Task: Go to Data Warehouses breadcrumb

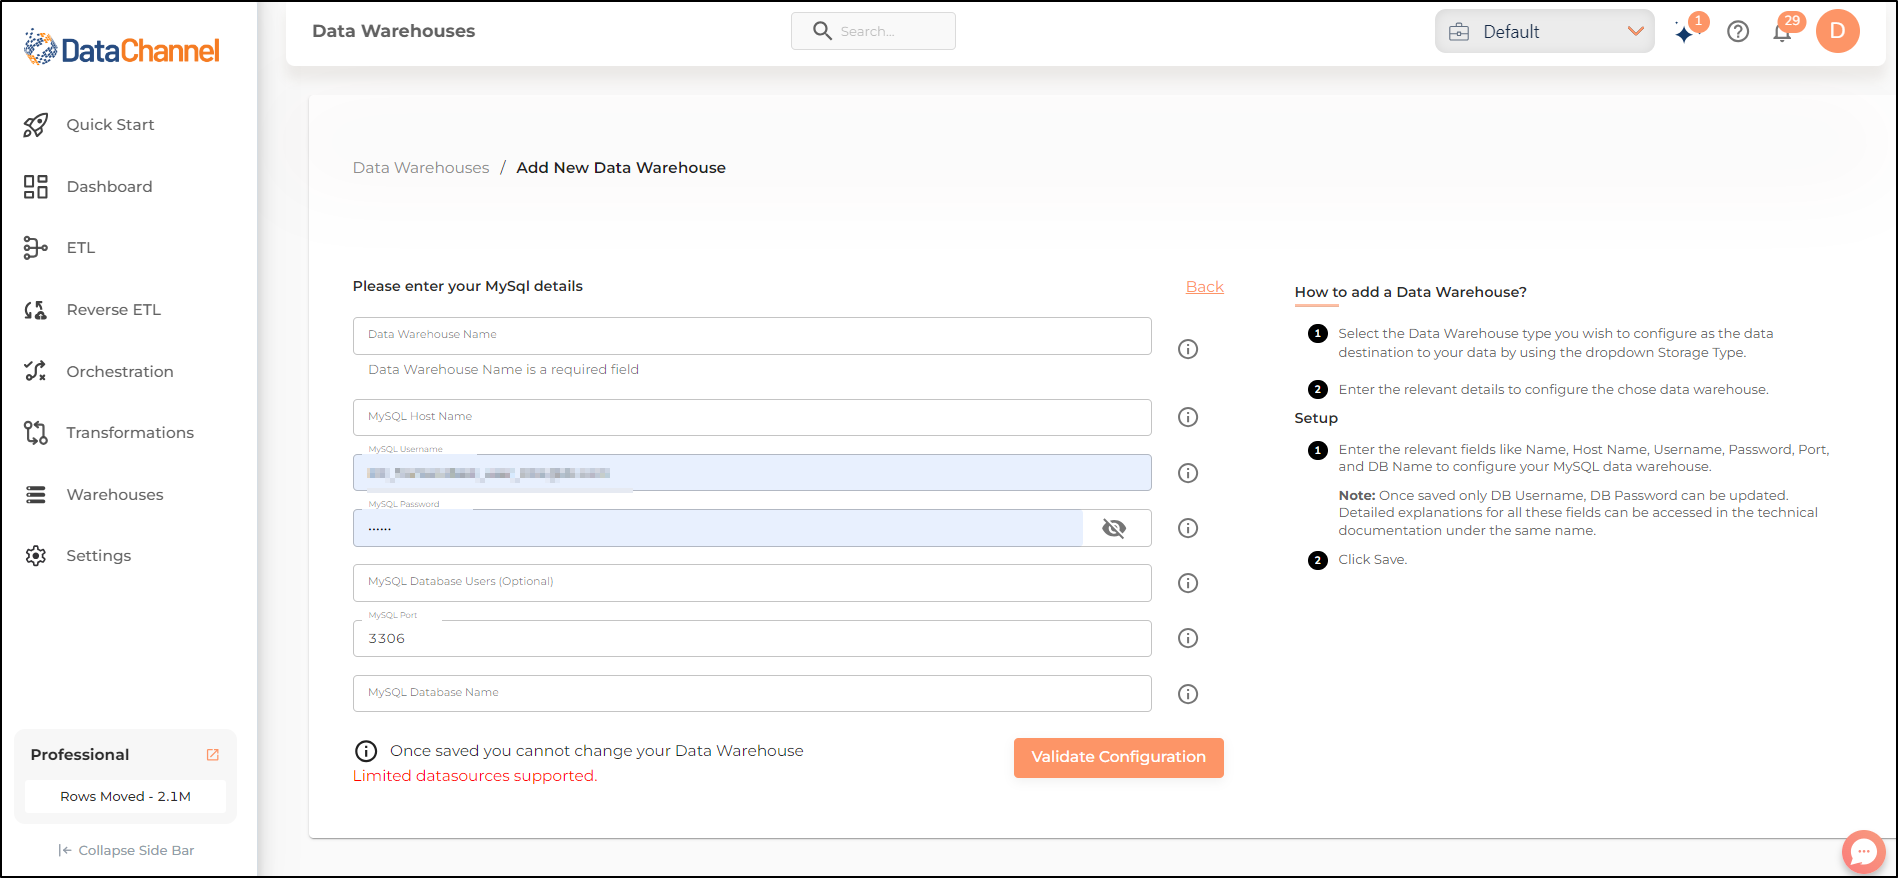Action: click(421, 168)
